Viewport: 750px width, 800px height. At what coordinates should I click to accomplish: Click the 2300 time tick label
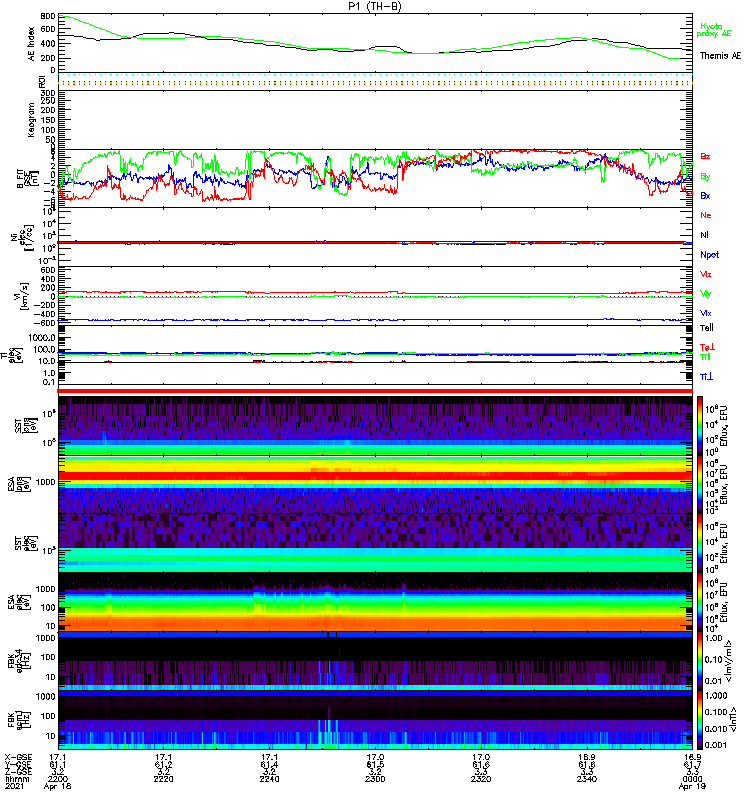pos(375,779)
